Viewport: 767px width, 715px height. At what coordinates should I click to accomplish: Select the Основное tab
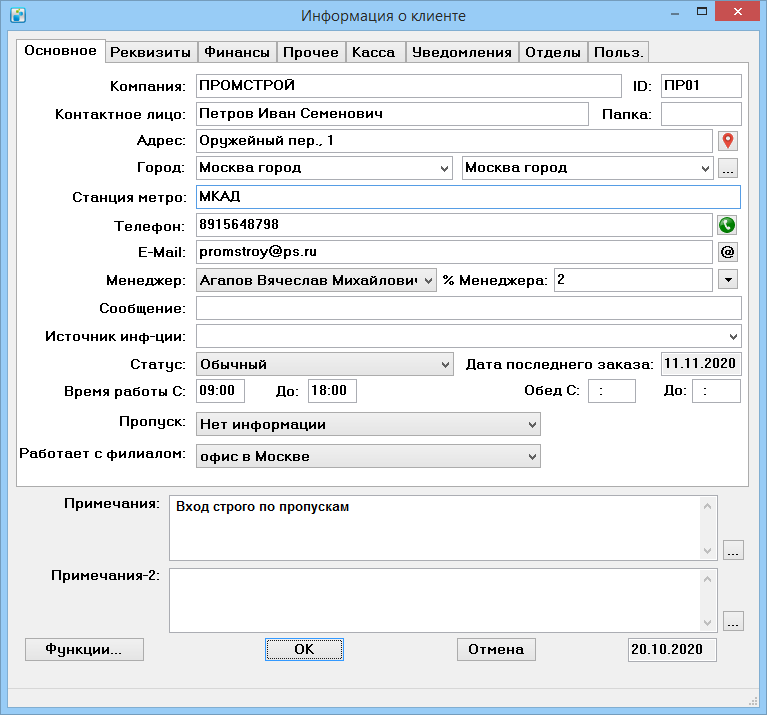[x=61, y=51]
